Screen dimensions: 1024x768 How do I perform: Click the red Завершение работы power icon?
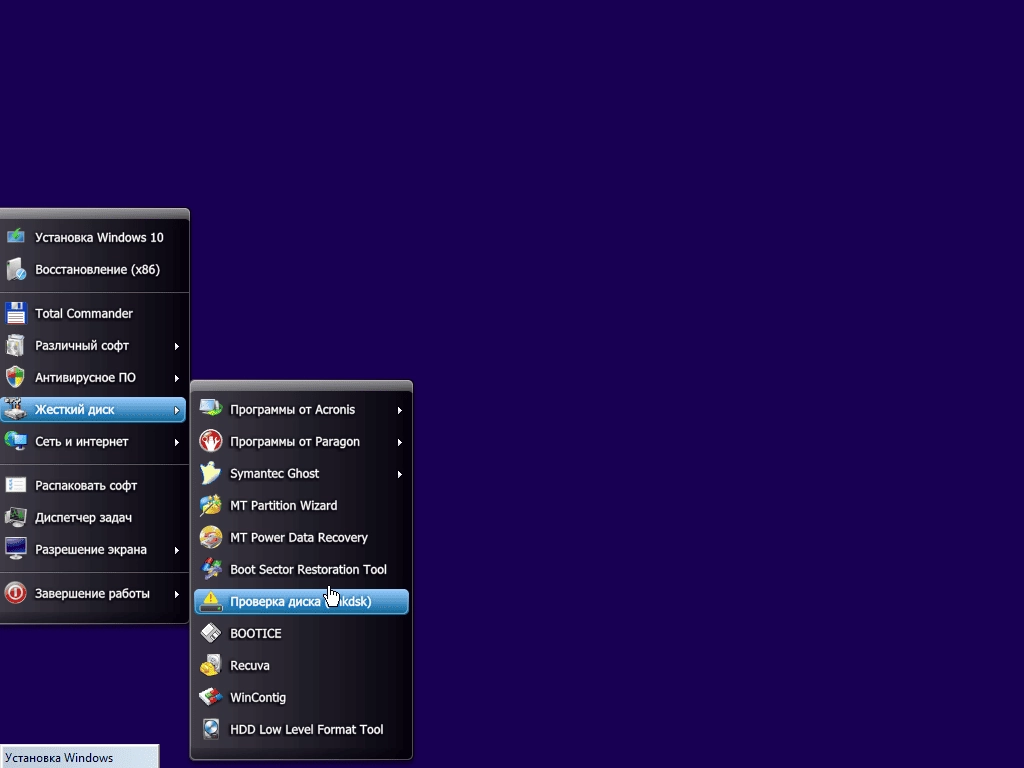(16, 593)
